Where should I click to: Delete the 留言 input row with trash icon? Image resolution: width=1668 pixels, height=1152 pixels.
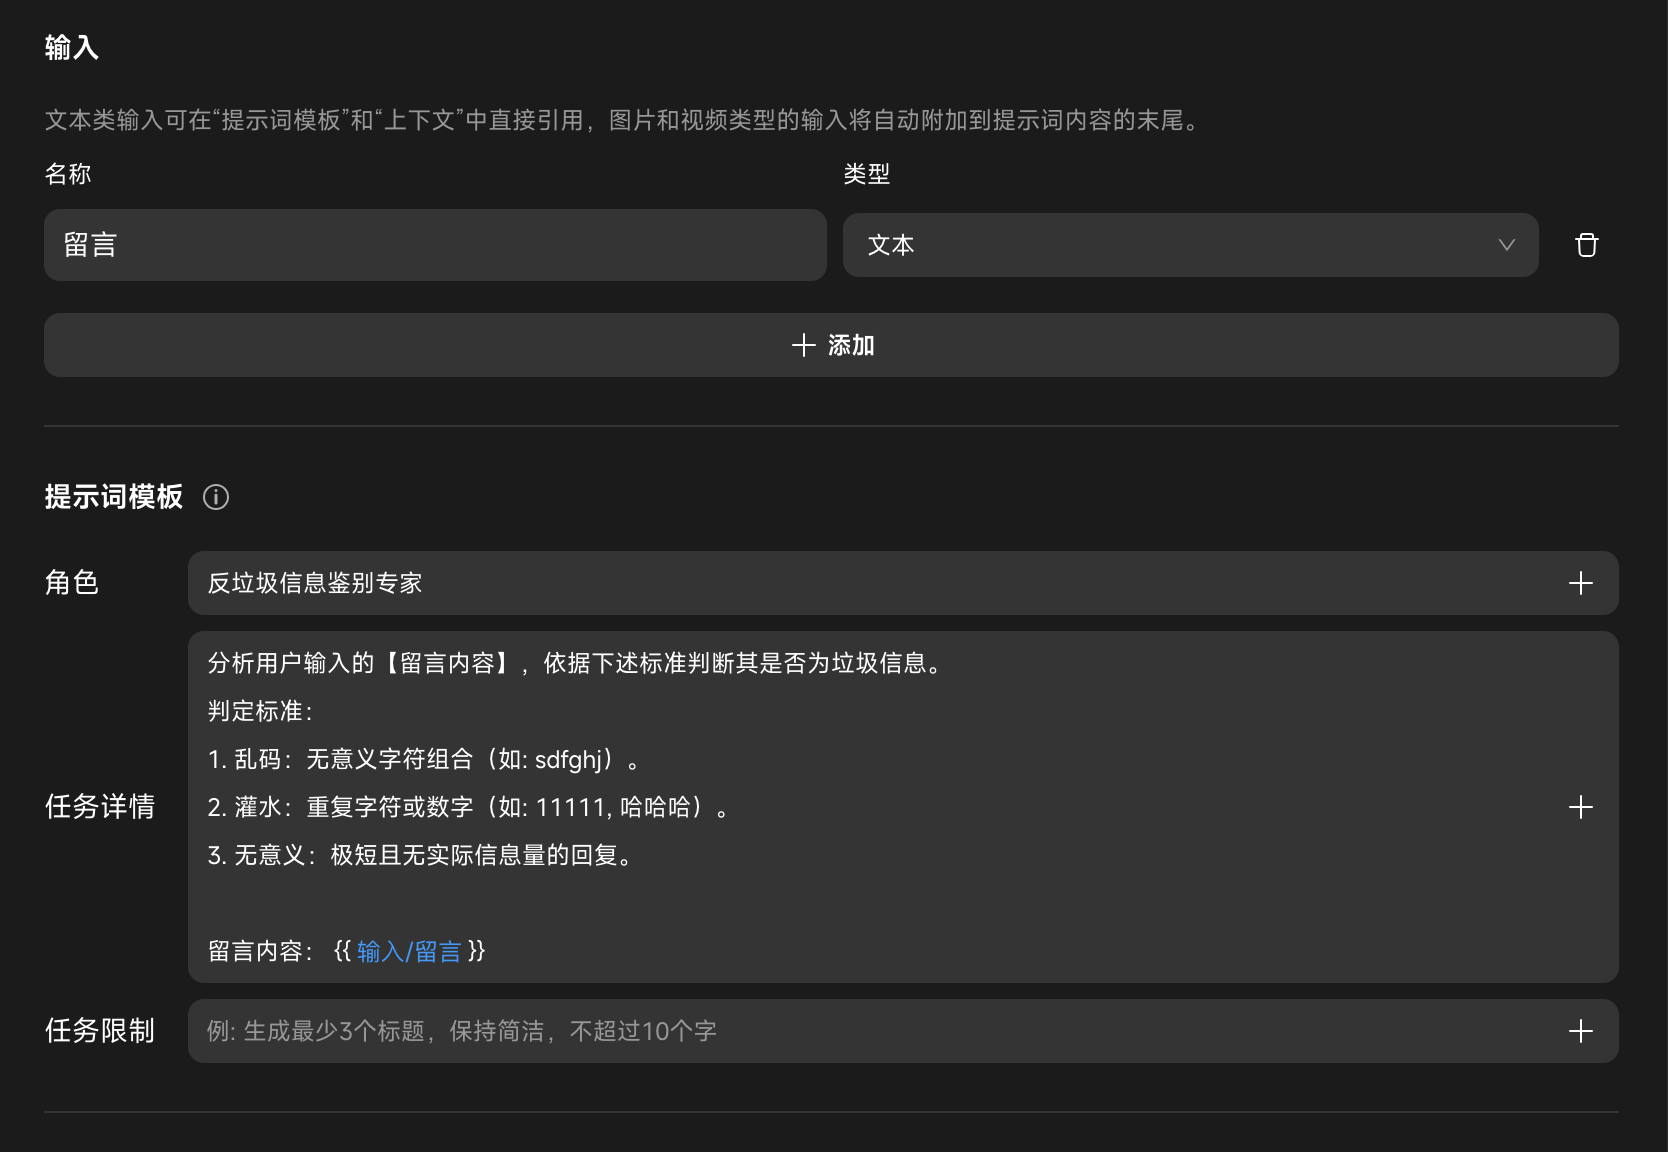(1586, 245)
